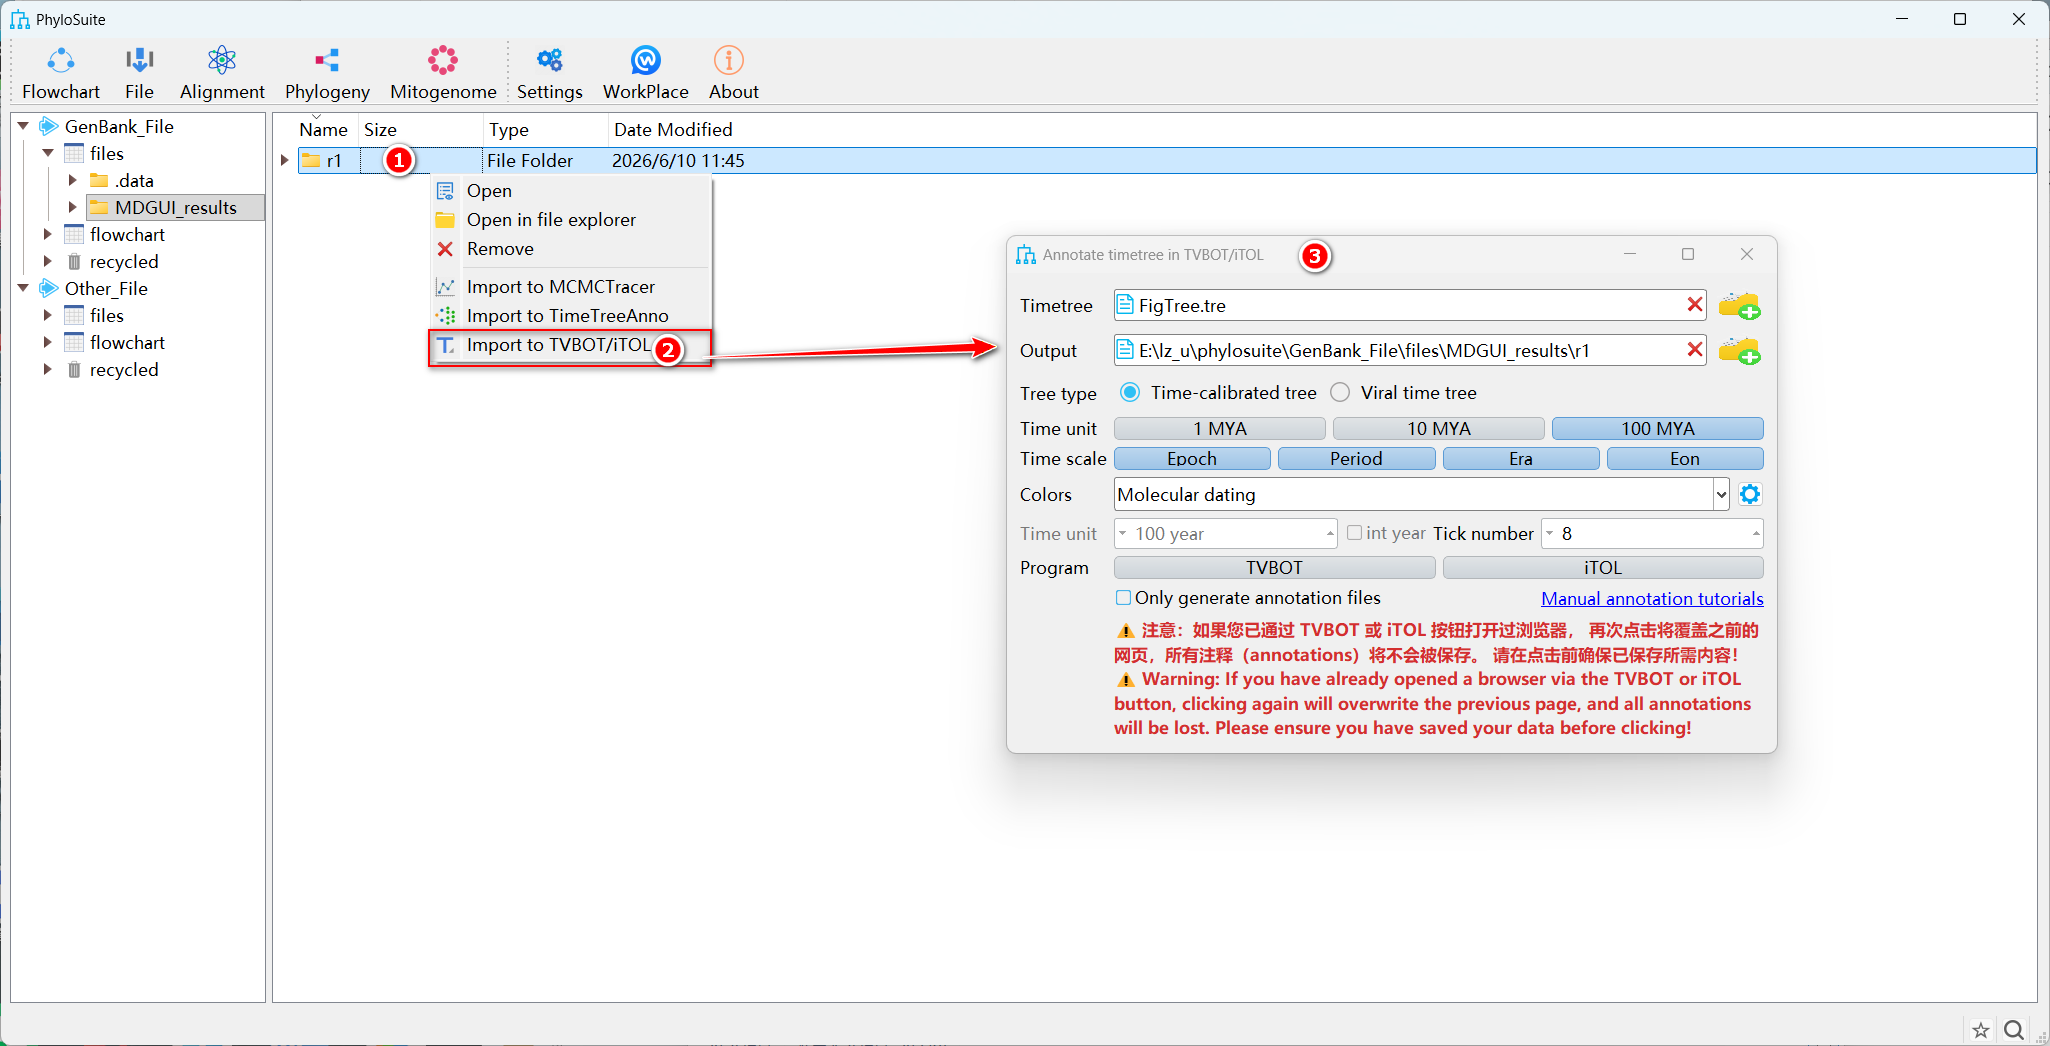Screen dimensions: 2050x1046
Task: Open the Colors settings gear icon
Action: tap(1750, 494)
